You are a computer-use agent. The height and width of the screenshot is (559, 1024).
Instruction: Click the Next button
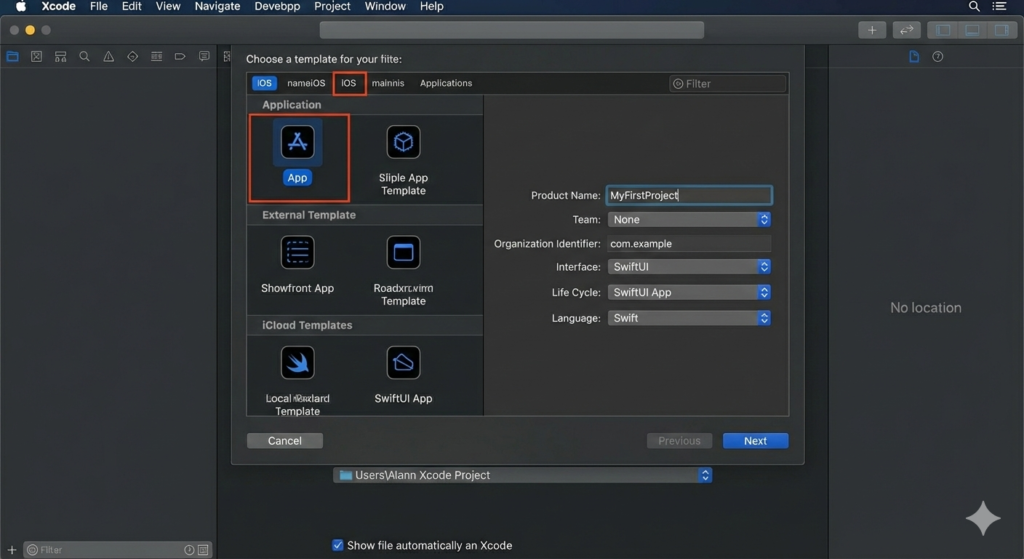tap(756, 441)
